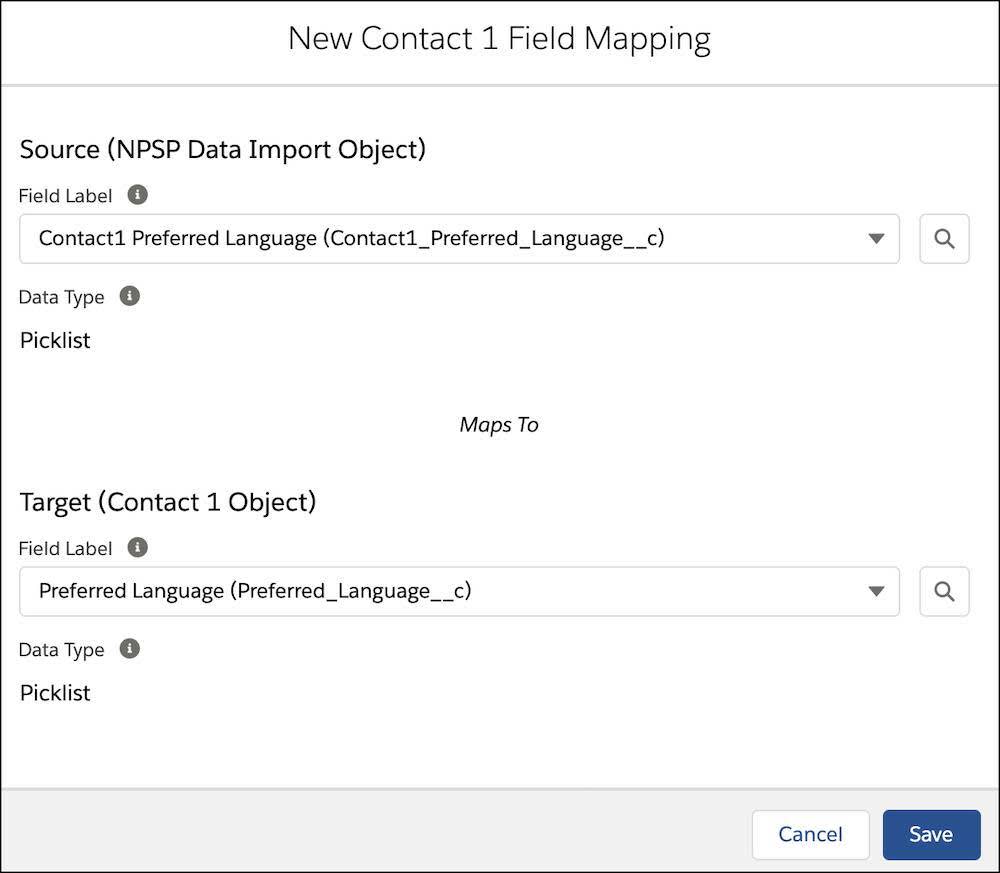The width and height of the screenshot is (1000, 873).
Task: Click 'Source (NPSP Data Import Object)' heading
Action: point(223,150)
